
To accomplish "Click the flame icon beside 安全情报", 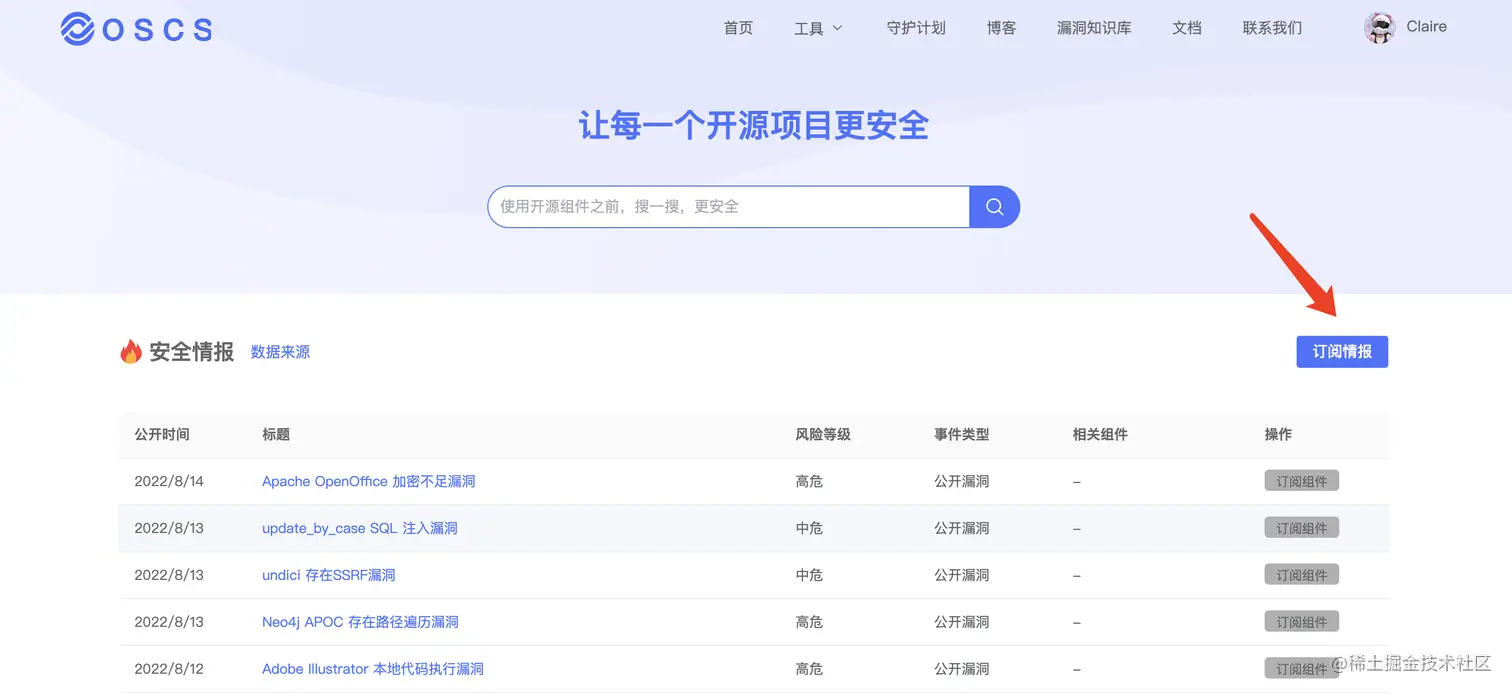I will 130,351.
